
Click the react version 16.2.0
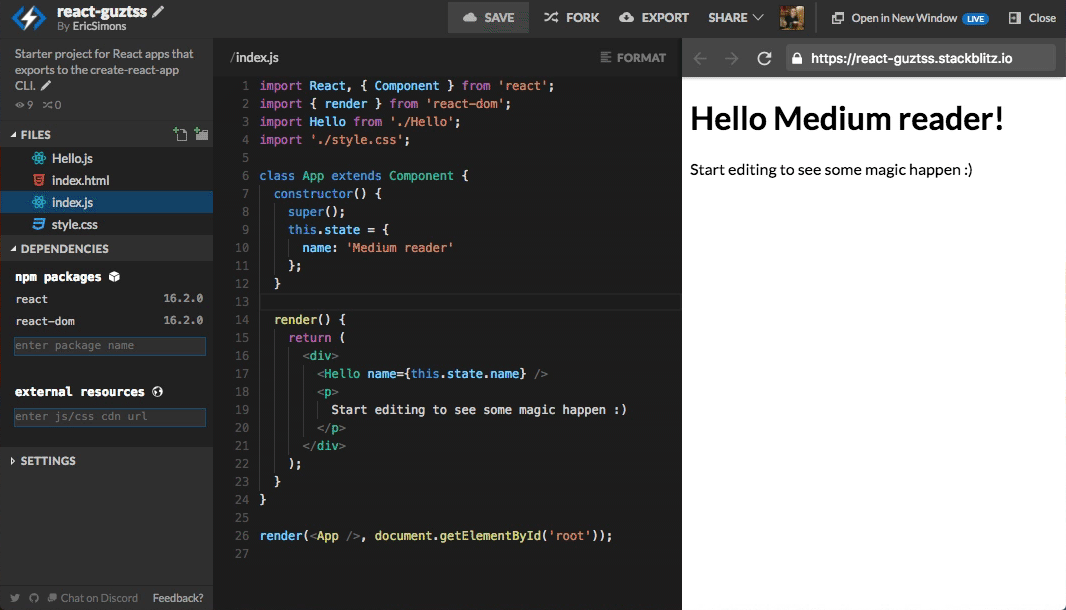pyautogui.click(x=183, y=299)
